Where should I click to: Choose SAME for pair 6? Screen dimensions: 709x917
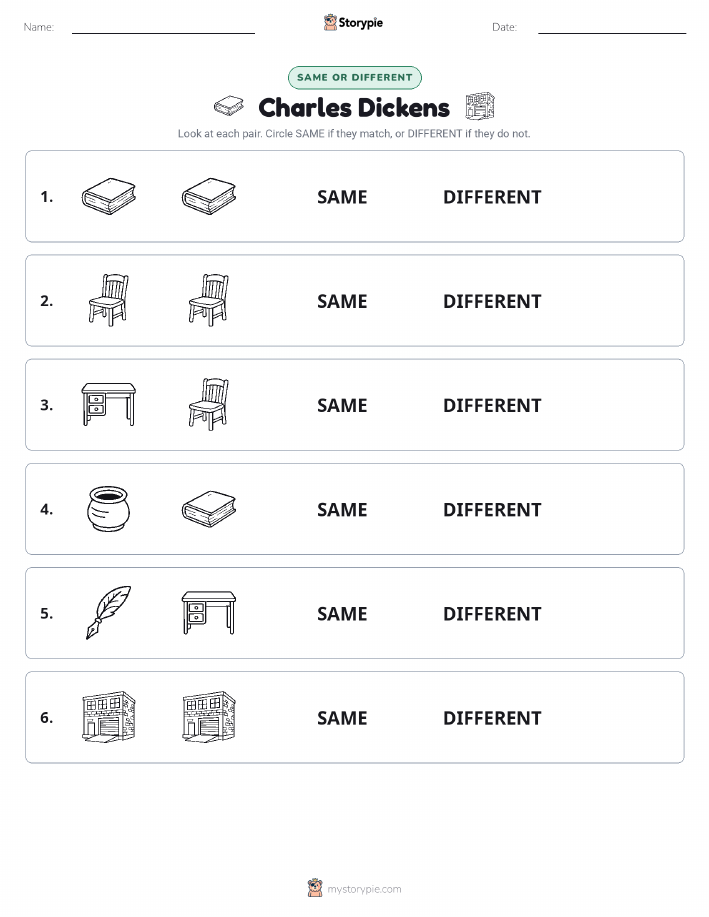pyautogui.click(x=342, y=718)
